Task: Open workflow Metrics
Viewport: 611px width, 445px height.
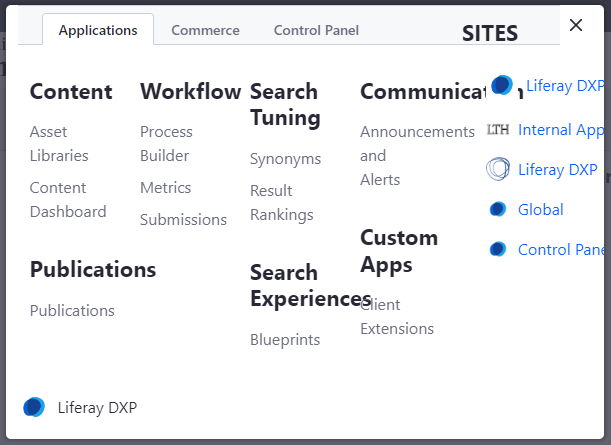Action: 166,187
